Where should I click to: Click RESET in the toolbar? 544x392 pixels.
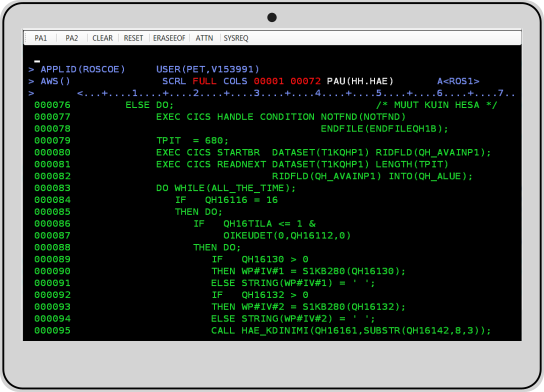pos(133,38)
